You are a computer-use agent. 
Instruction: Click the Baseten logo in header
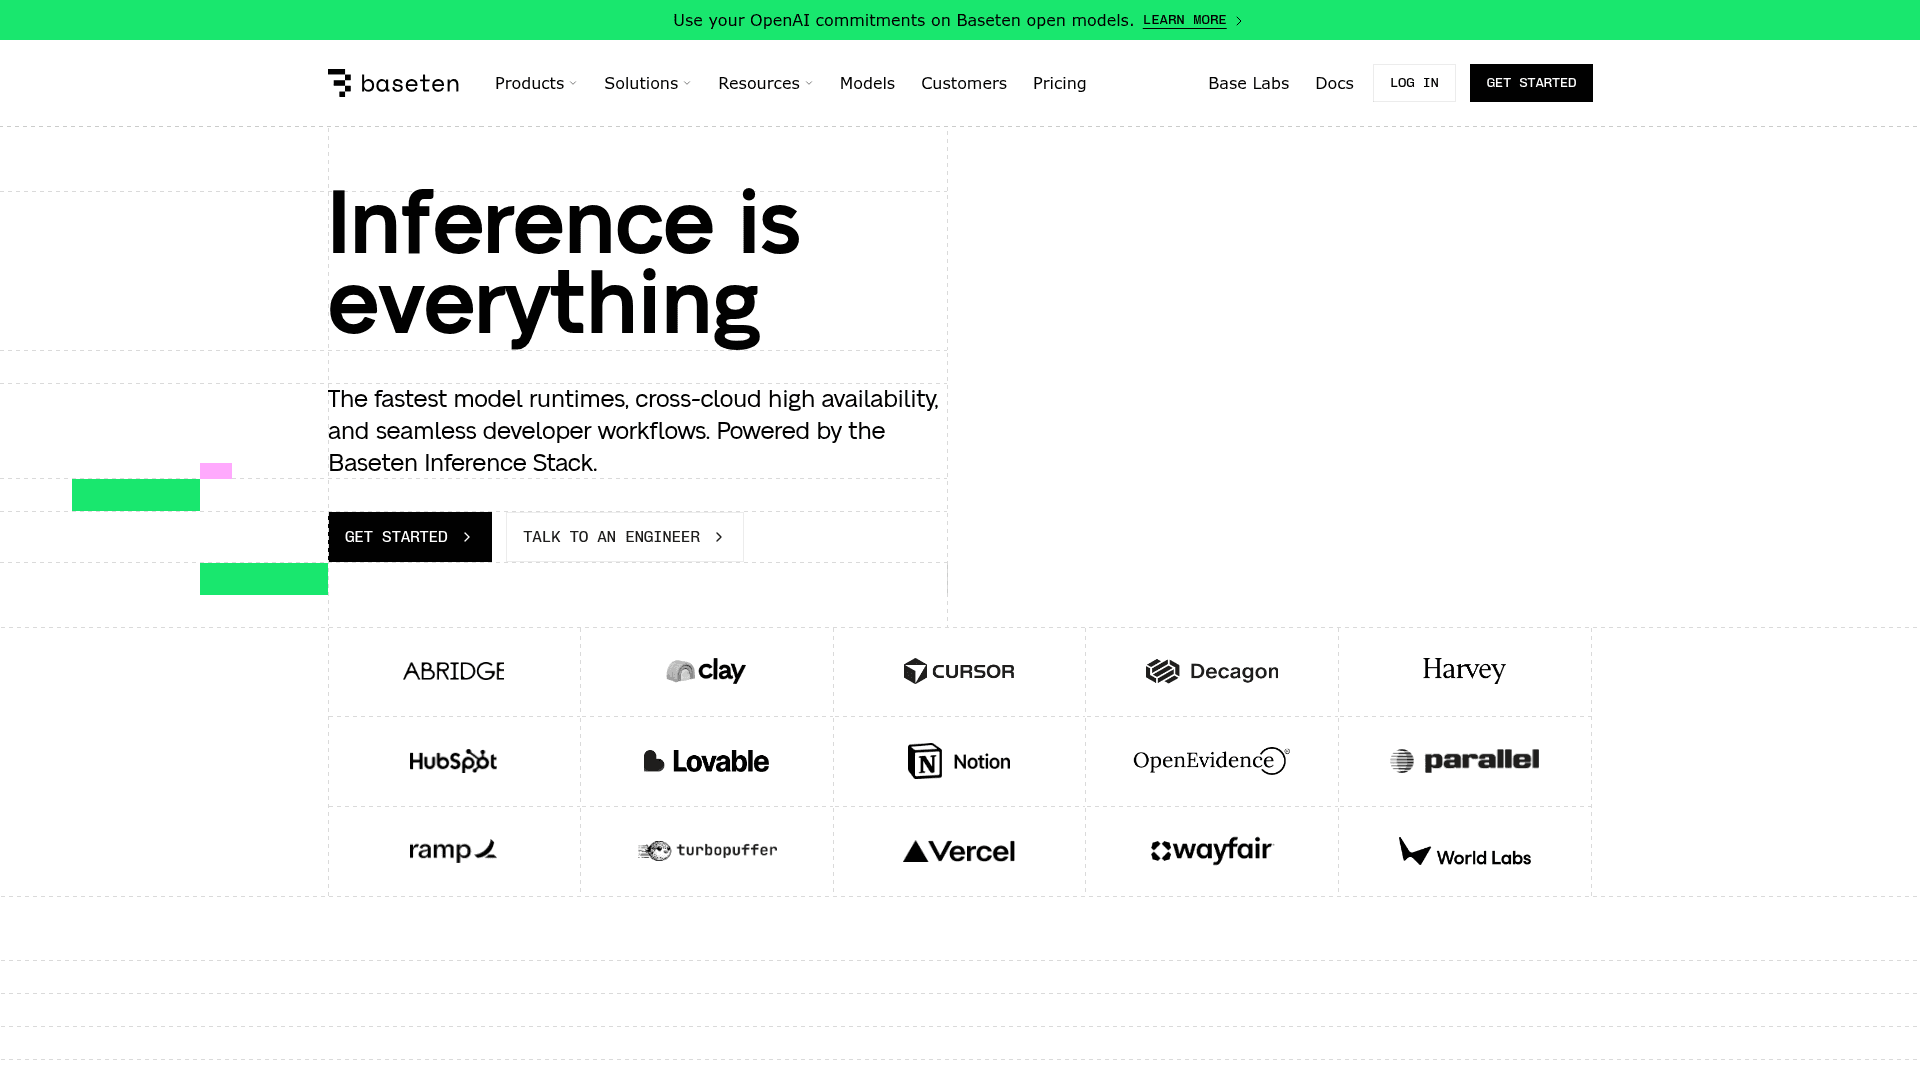(x=393, y=83)
